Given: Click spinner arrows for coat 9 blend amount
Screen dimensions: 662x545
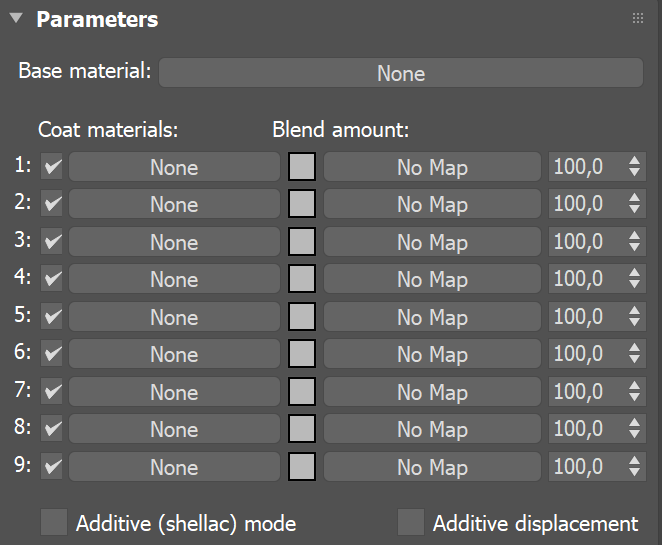Looking at the screenshot, I should [634, 467].
